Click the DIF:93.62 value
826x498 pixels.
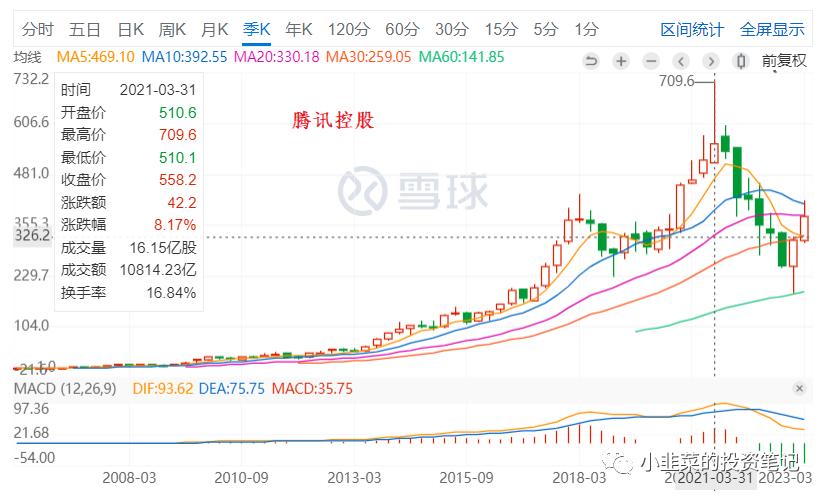tap(163, 389)
